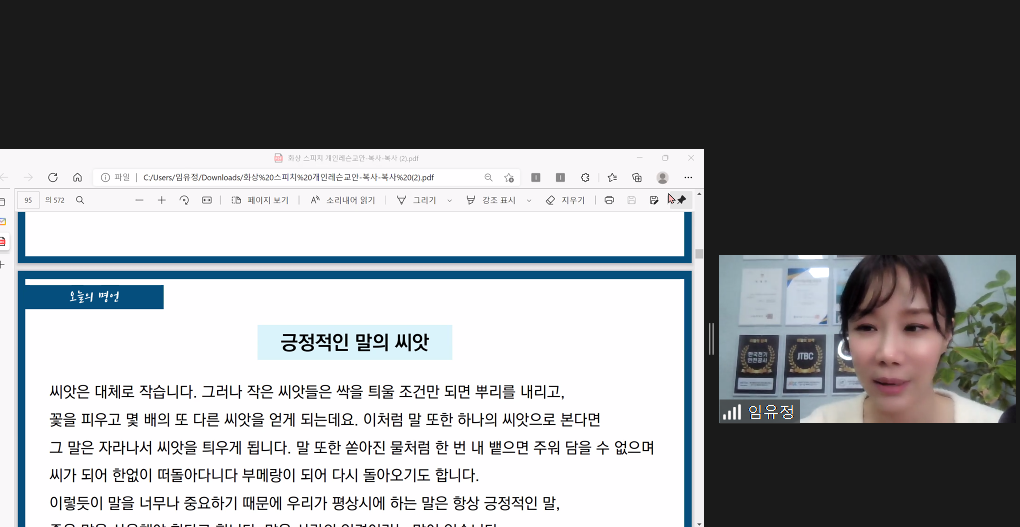Fit PDF to page width

[x=207, y=200]
